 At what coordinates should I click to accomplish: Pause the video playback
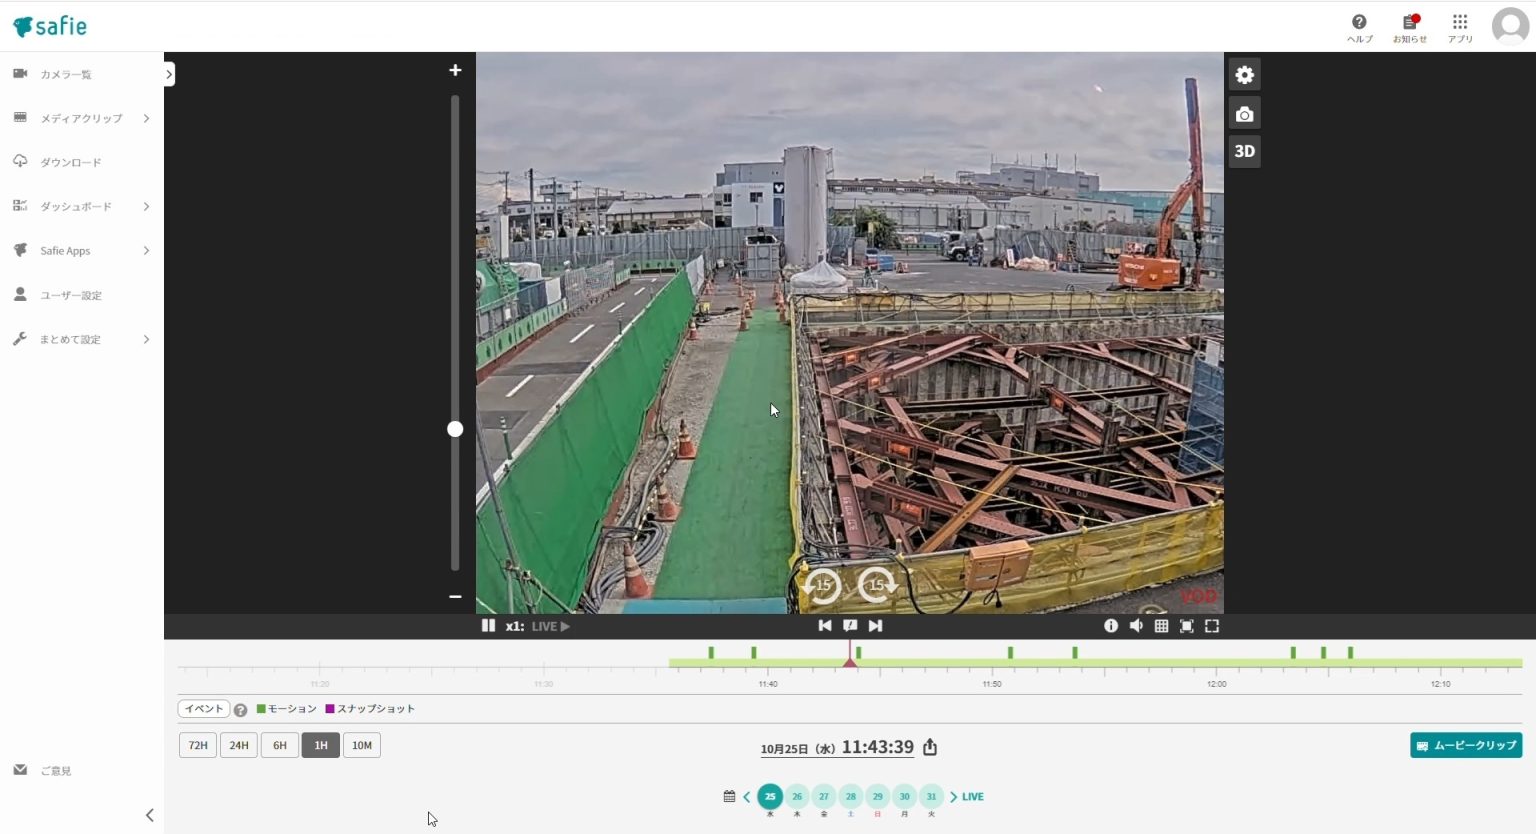click(488, 625)
